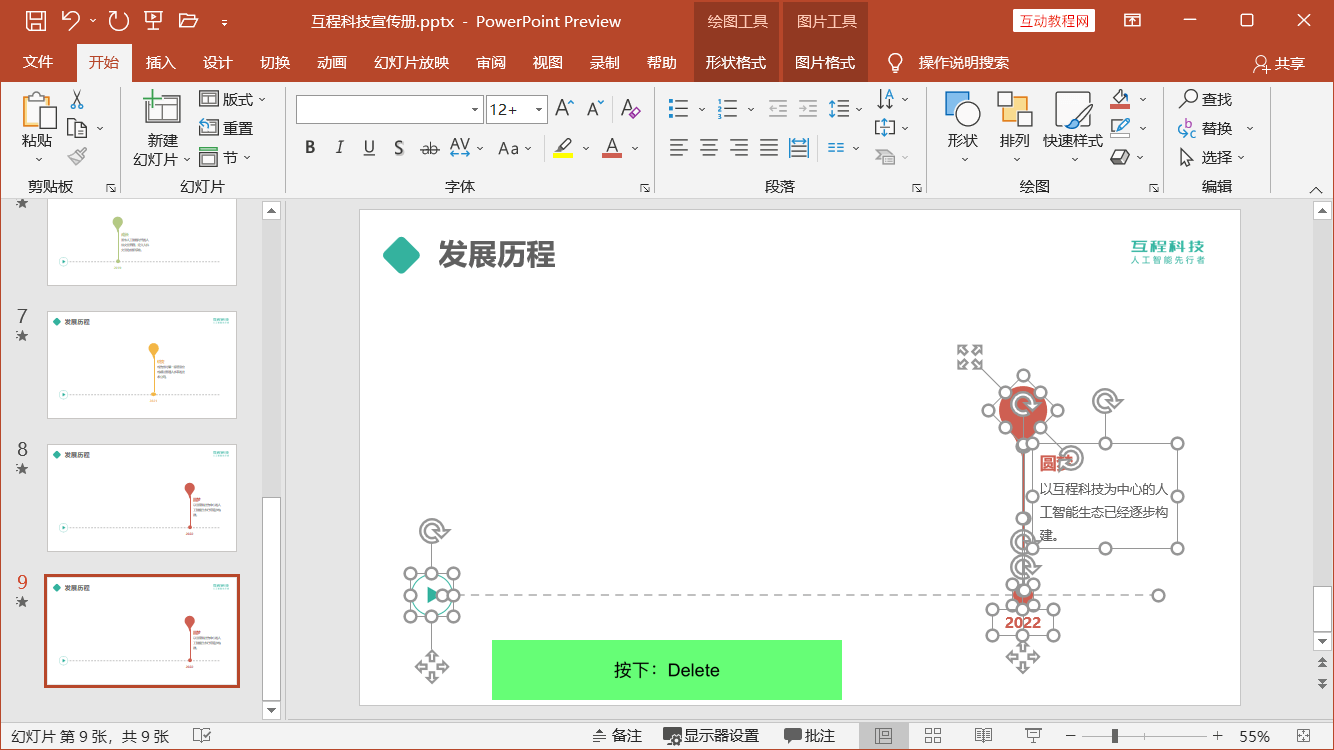Open the File (文件) tab

coord(38,62)
